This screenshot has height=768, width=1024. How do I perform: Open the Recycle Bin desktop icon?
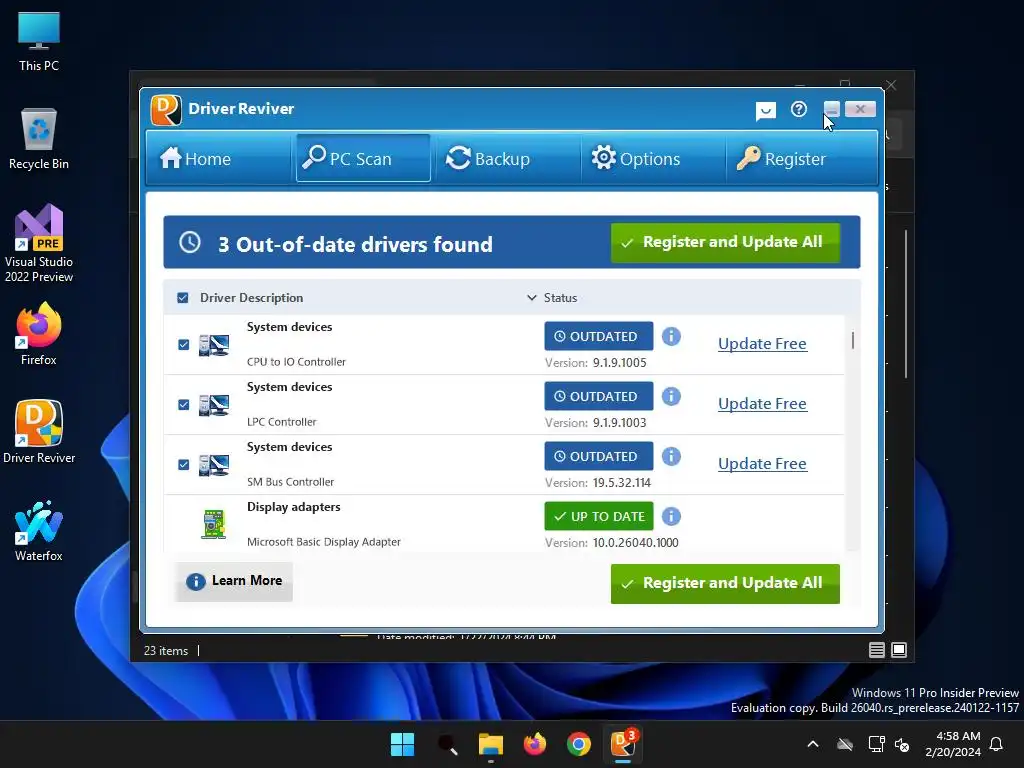[x=39, y=138]
